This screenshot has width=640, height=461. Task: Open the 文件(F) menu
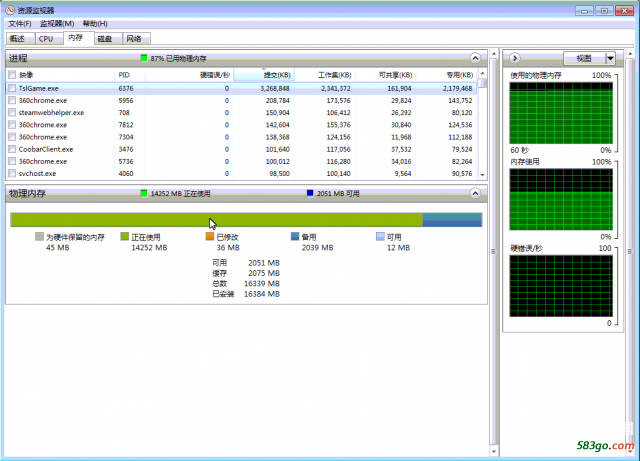click(x=20, y=24)
